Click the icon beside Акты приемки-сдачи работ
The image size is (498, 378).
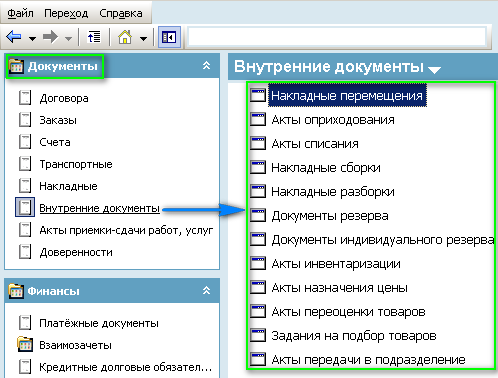[x=25, y=230]
